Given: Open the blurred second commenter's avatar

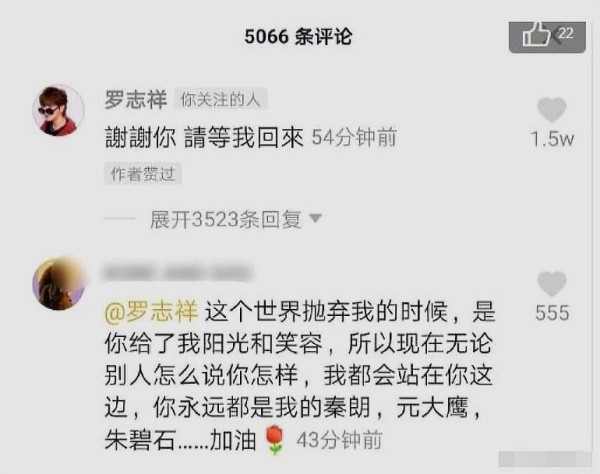Looking at the screenshot, I should click(x=58, y=283).
